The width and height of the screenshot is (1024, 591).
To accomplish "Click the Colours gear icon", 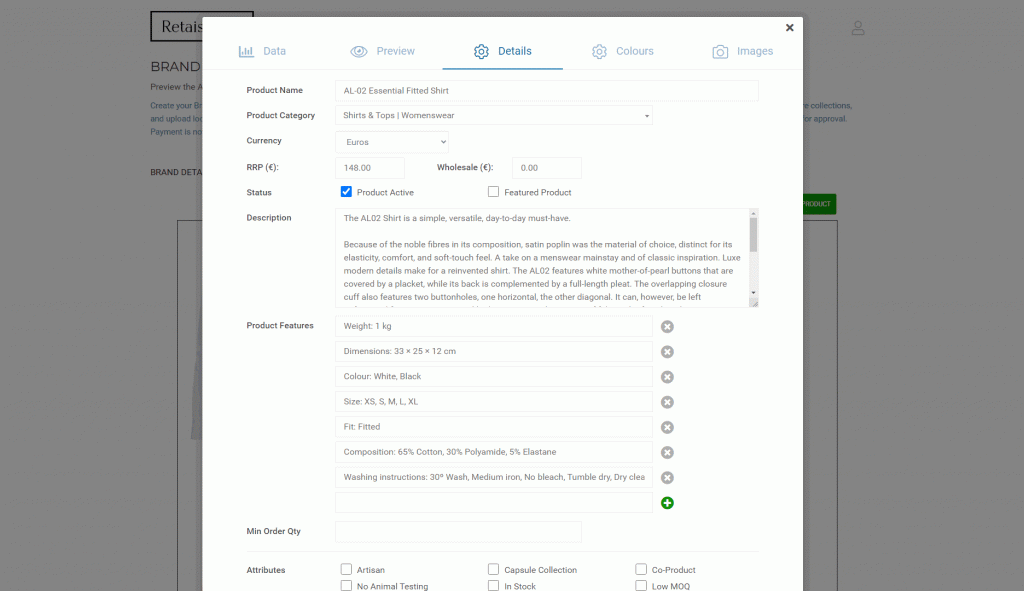I will pyautogui.click(x=600, y=52).
